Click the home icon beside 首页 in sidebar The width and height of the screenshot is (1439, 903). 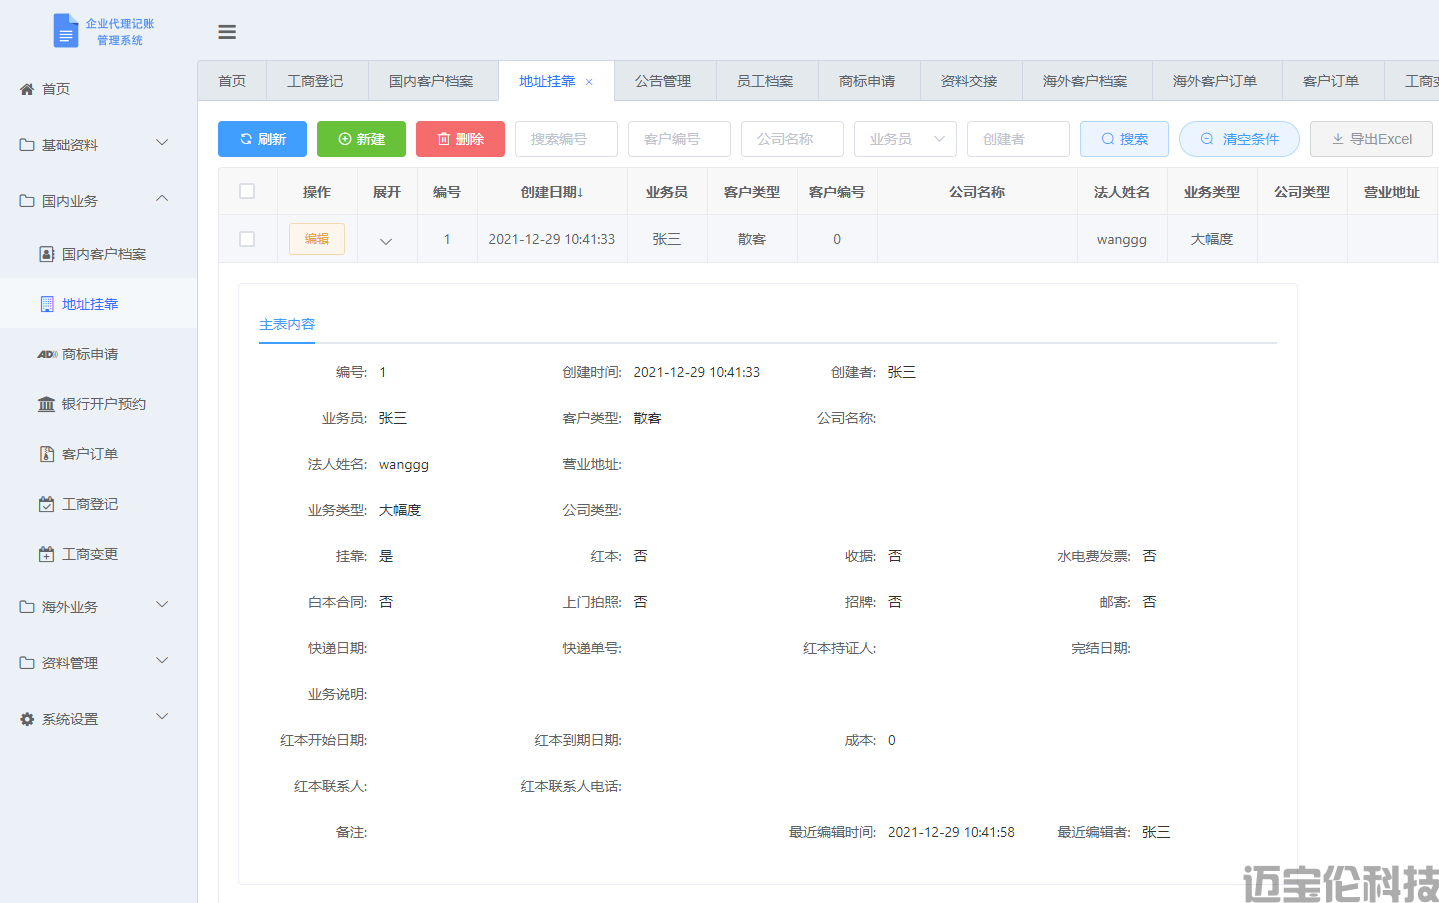point(27,89)
